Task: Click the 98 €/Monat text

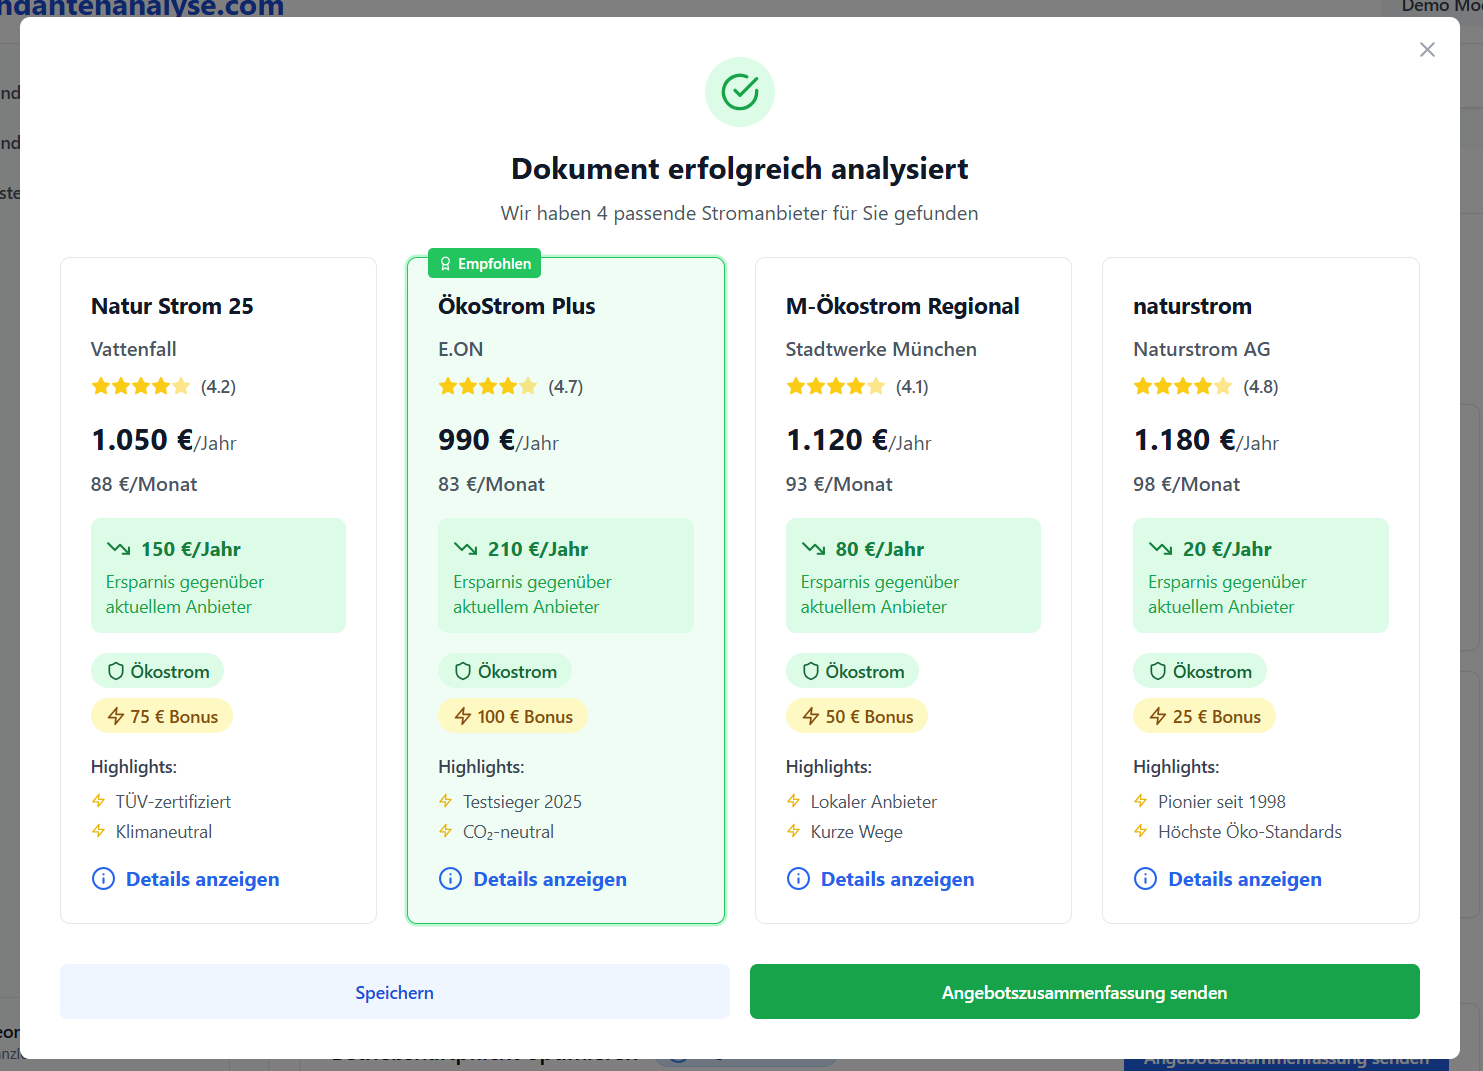Action: [1186, 484]
